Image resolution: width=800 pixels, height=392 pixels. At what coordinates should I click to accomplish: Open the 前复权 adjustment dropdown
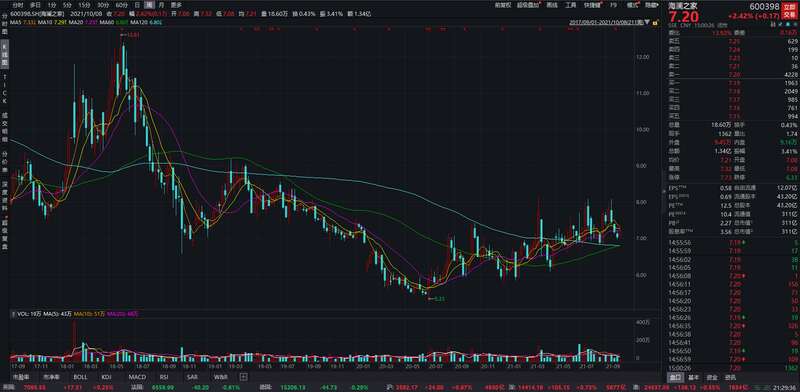coord(503,5)
